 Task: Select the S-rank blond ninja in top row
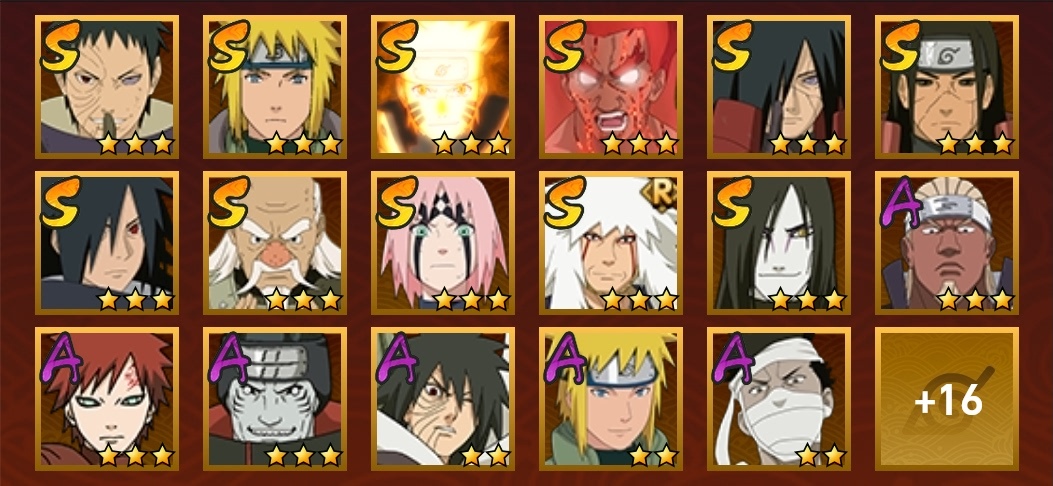pyautogui.click(x=275, y=87)
